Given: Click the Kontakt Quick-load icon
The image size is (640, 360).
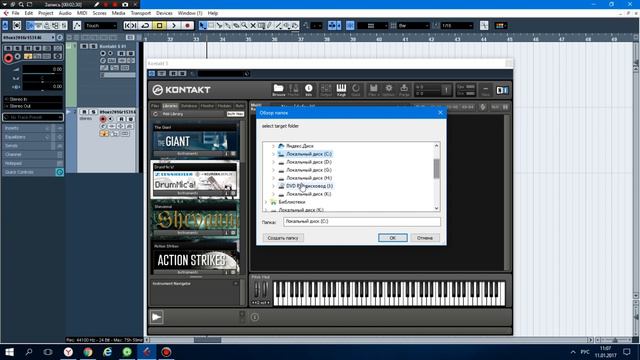Looking at the screenshot, I should click(356, 89).
